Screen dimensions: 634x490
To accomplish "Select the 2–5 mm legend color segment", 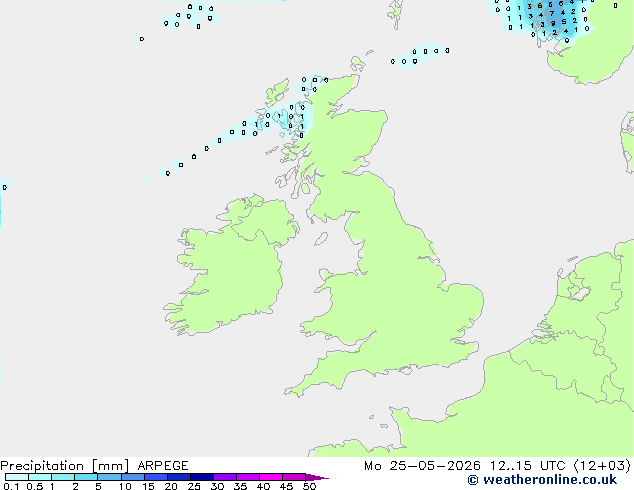I will point(86,477).
